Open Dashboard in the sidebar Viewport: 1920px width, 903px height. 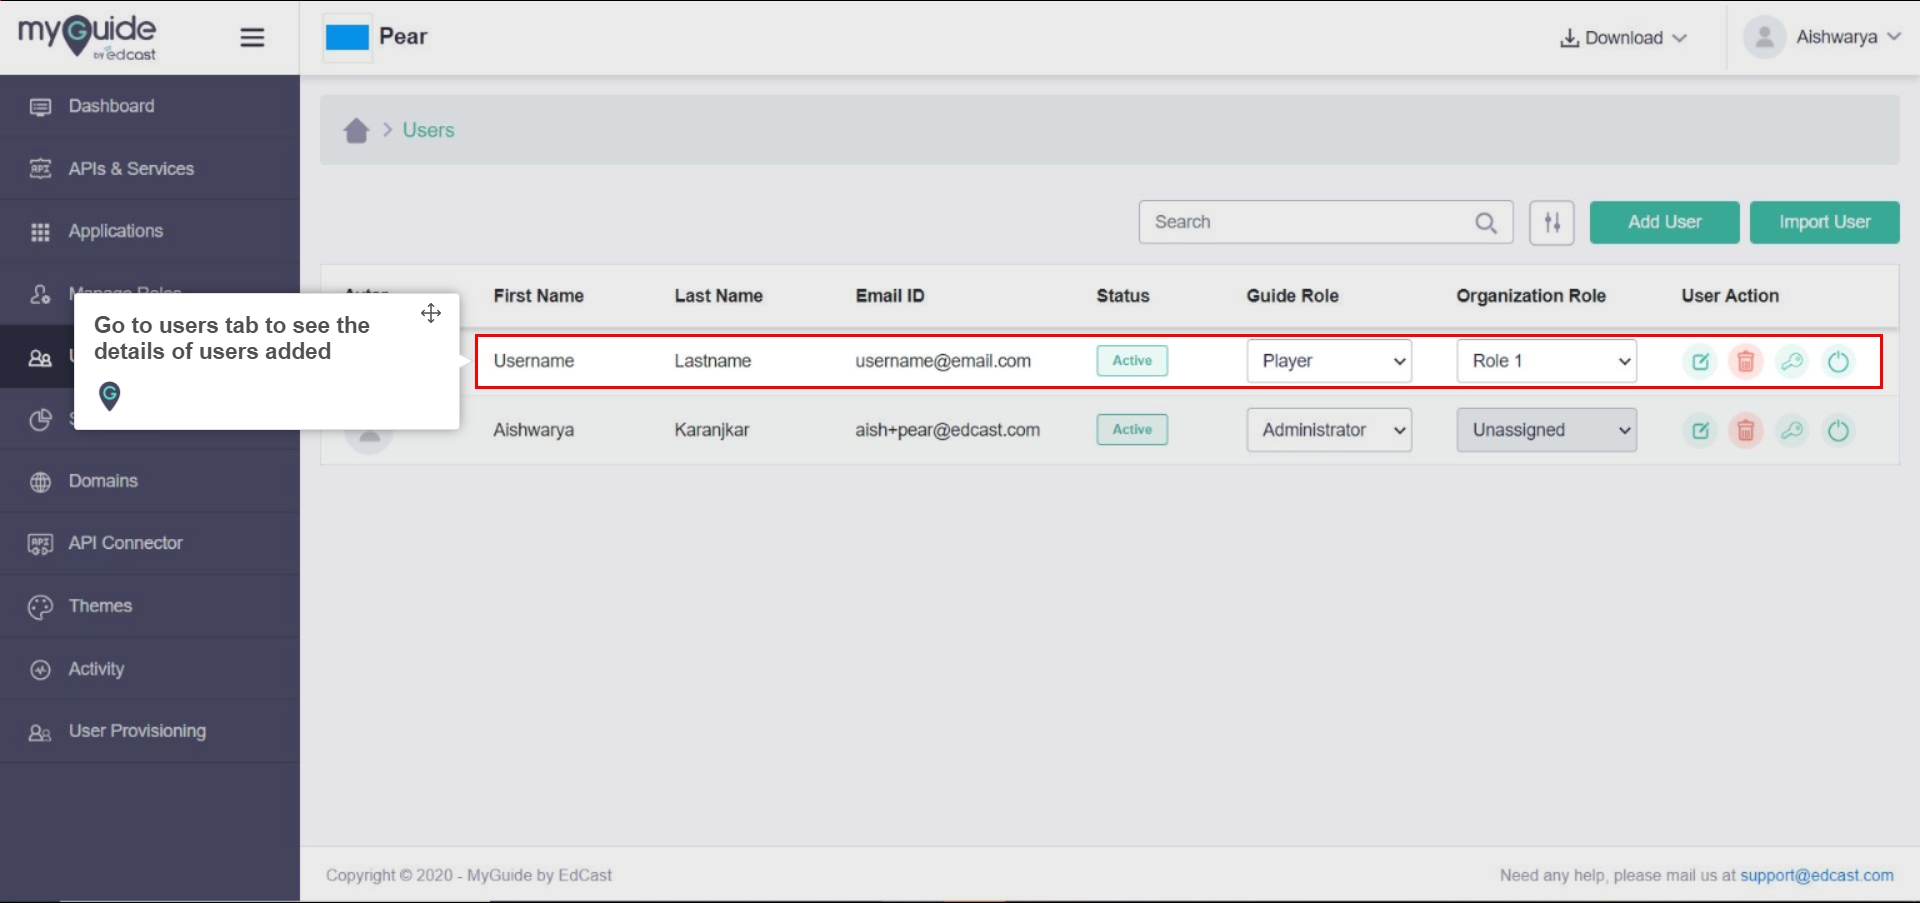(150, 106)
